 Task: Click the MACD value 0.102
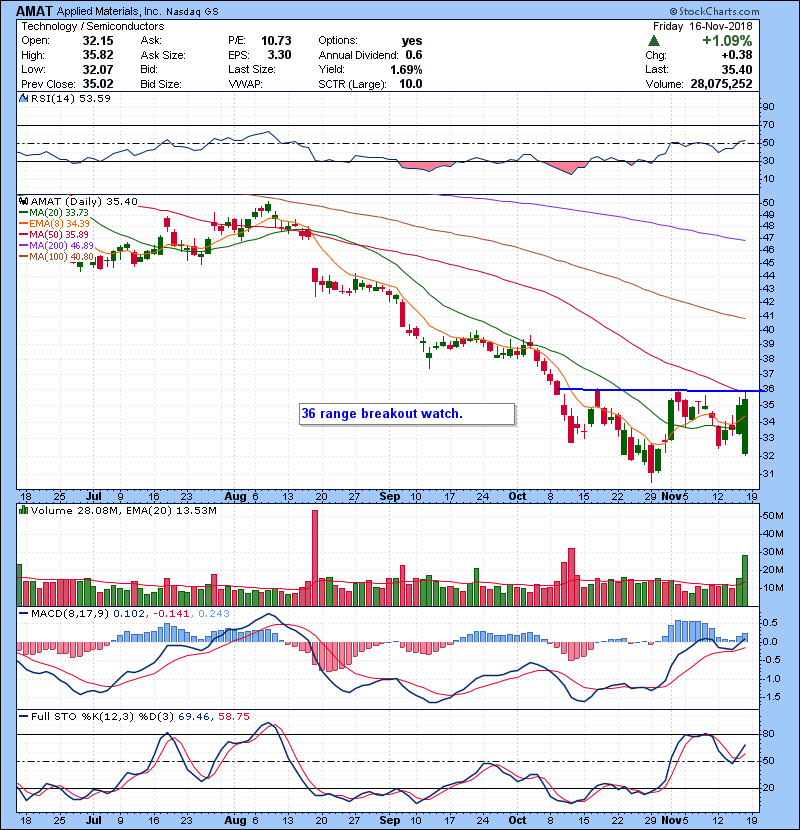click(x=129, y=614)
